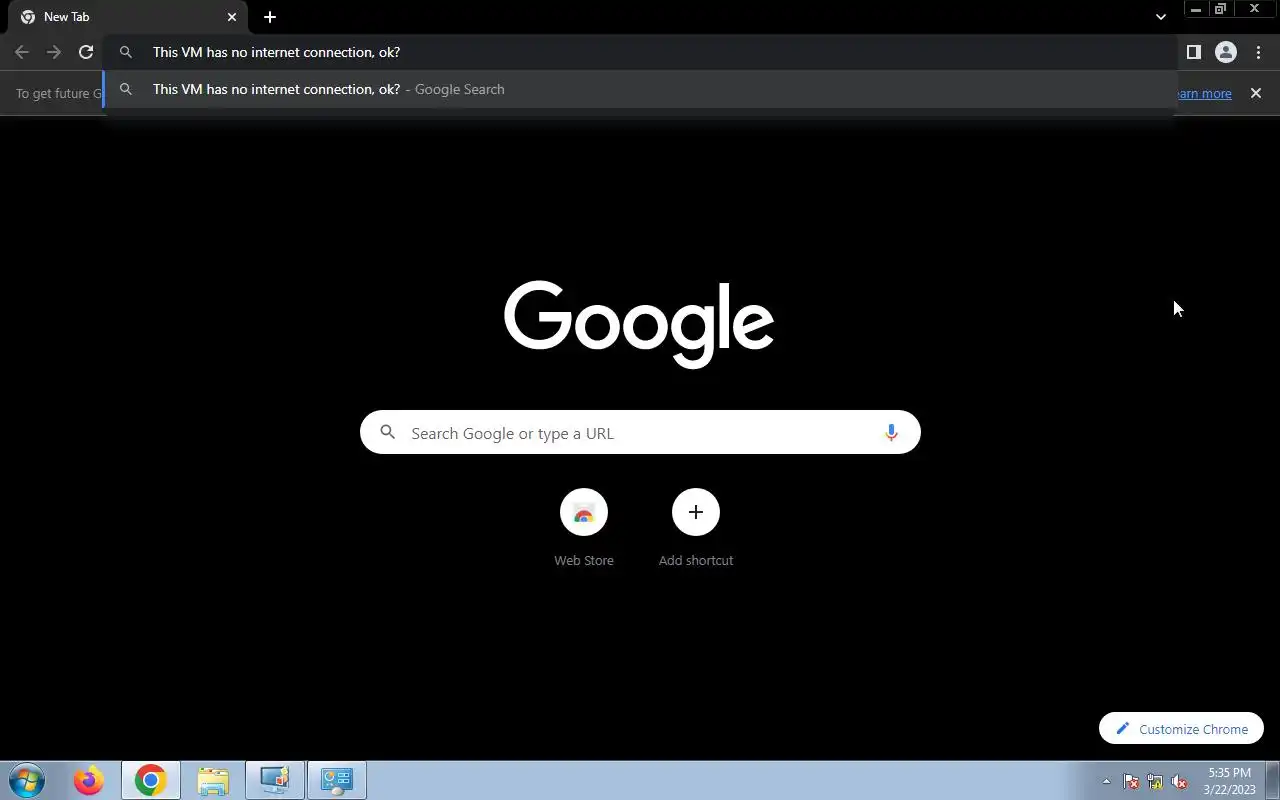Open Customize Chrome
1280x800 pixels.
click(1181, 728)
